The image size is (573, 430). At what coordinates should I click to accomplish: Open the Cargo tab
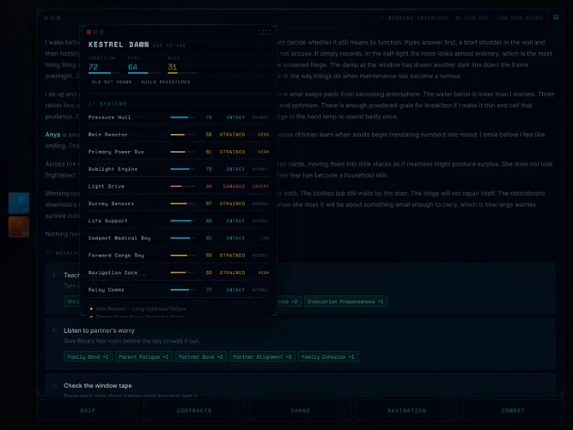pos(300,411)
